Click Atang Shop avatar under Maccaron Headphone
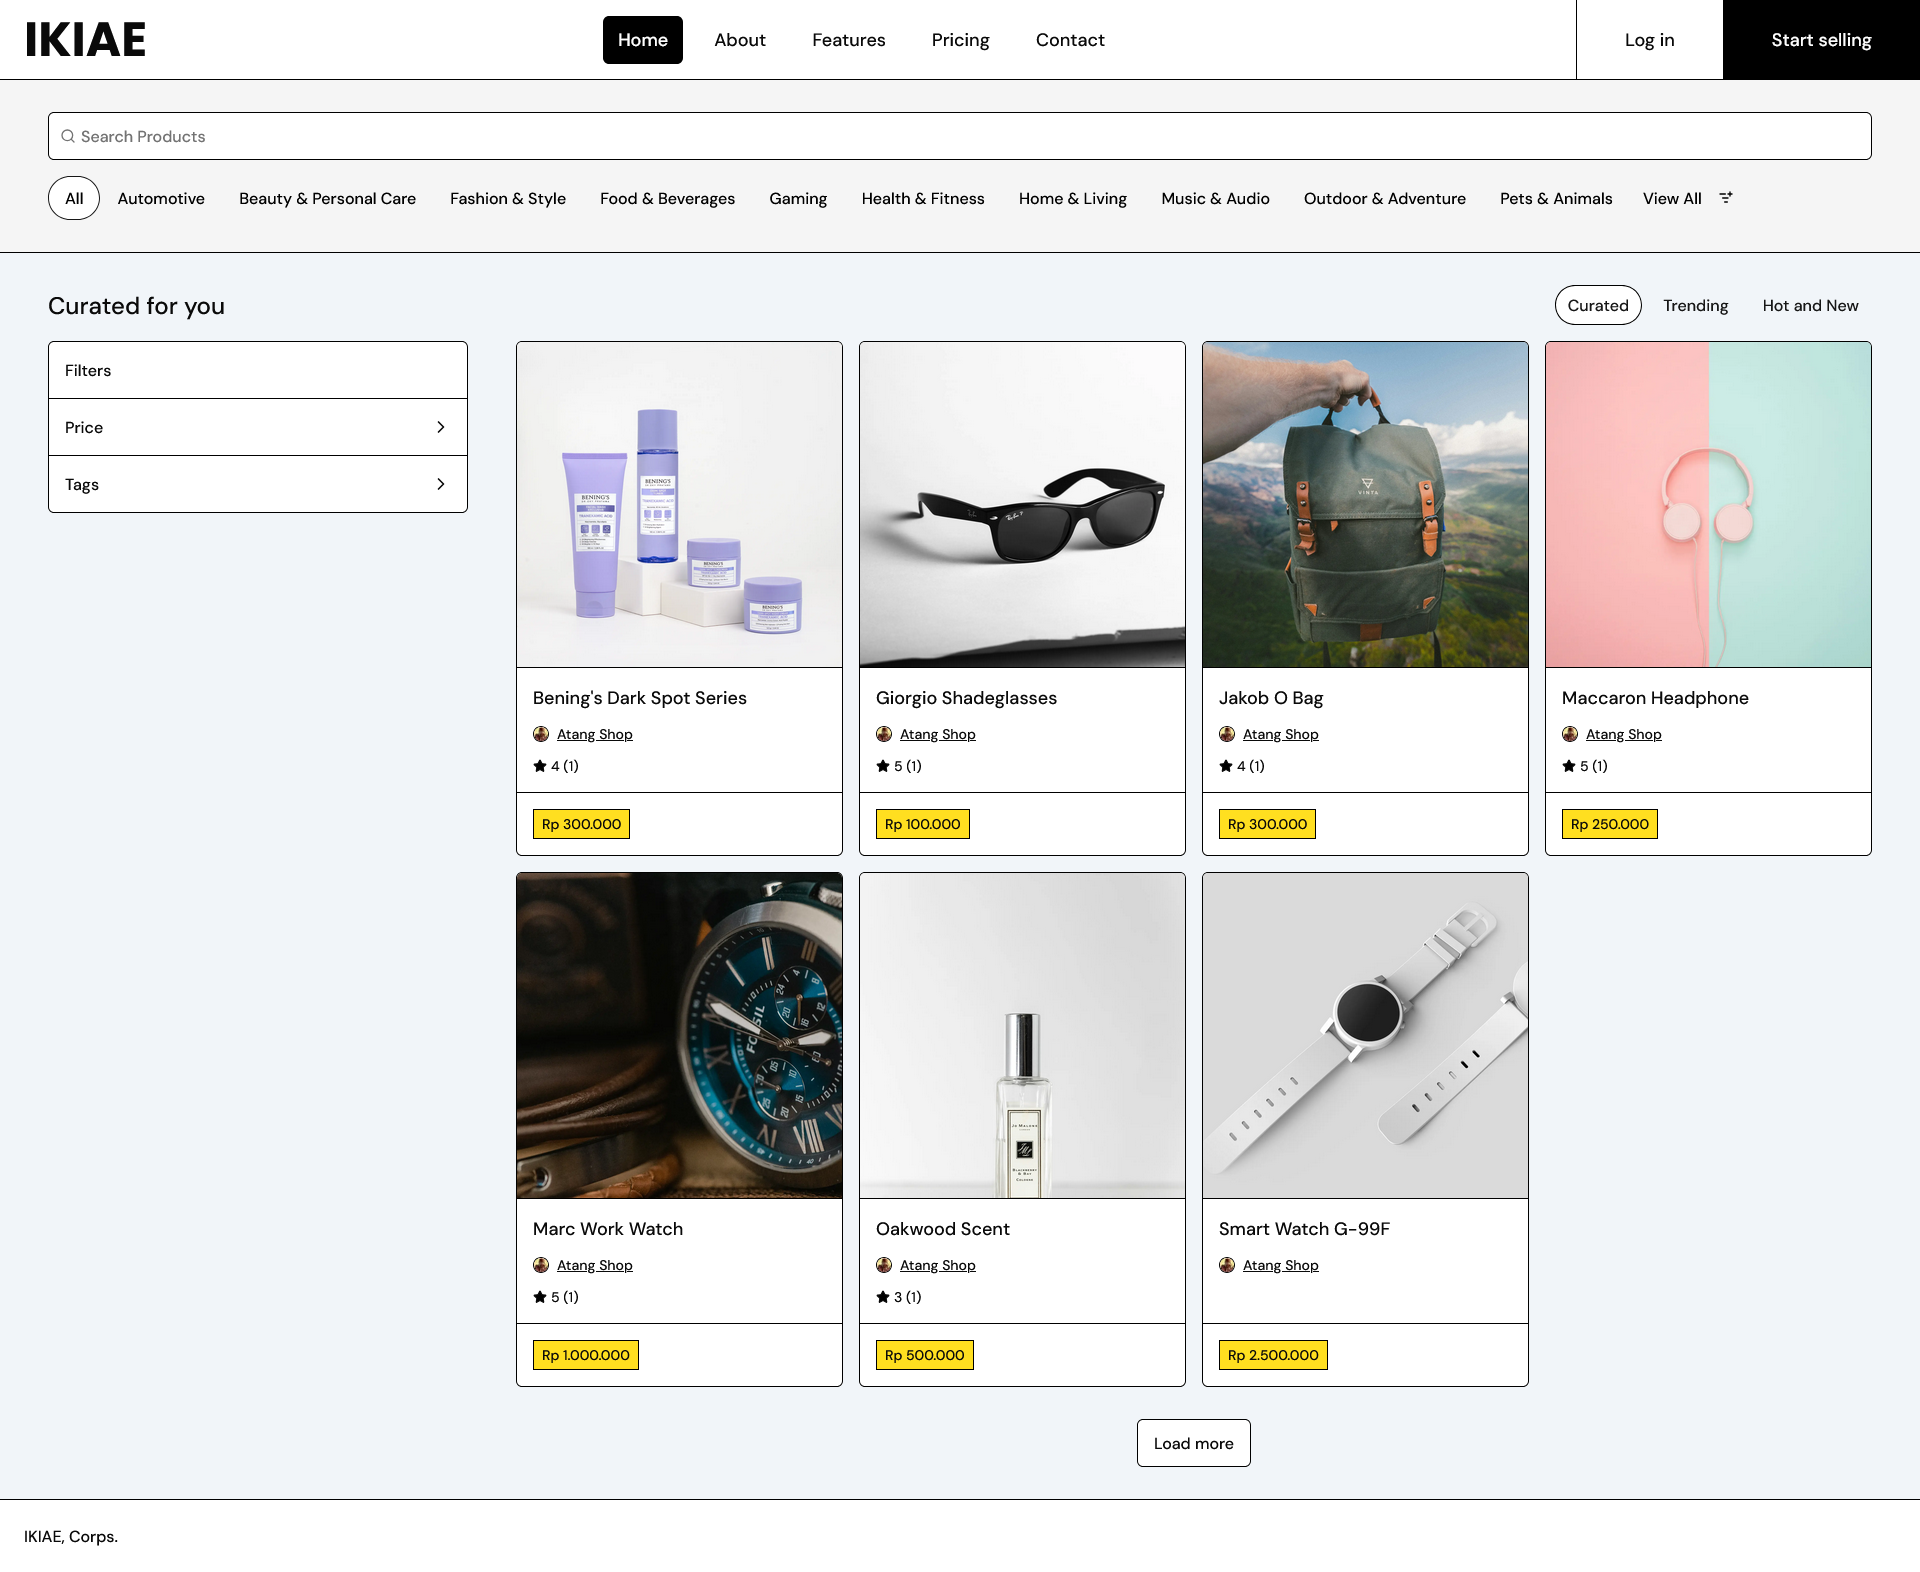The height and width of the screenshot is (1572, 1920). [1570, 734]
